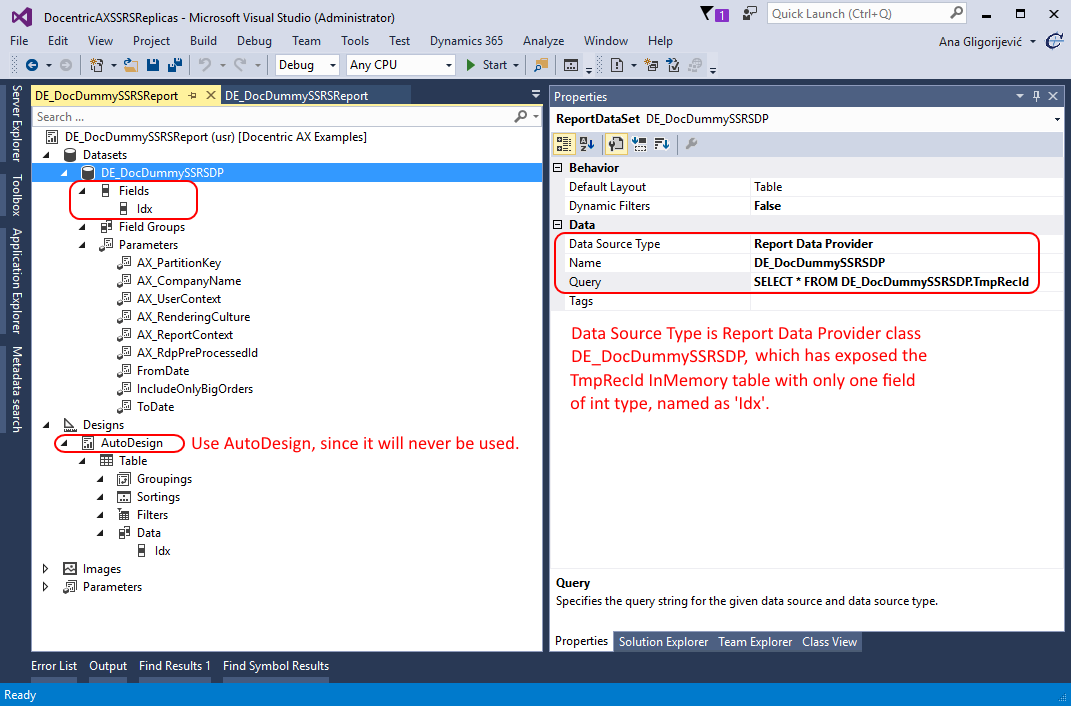Open the Build menu
This screenshot has width=1071, height=706.
point(204,41)
